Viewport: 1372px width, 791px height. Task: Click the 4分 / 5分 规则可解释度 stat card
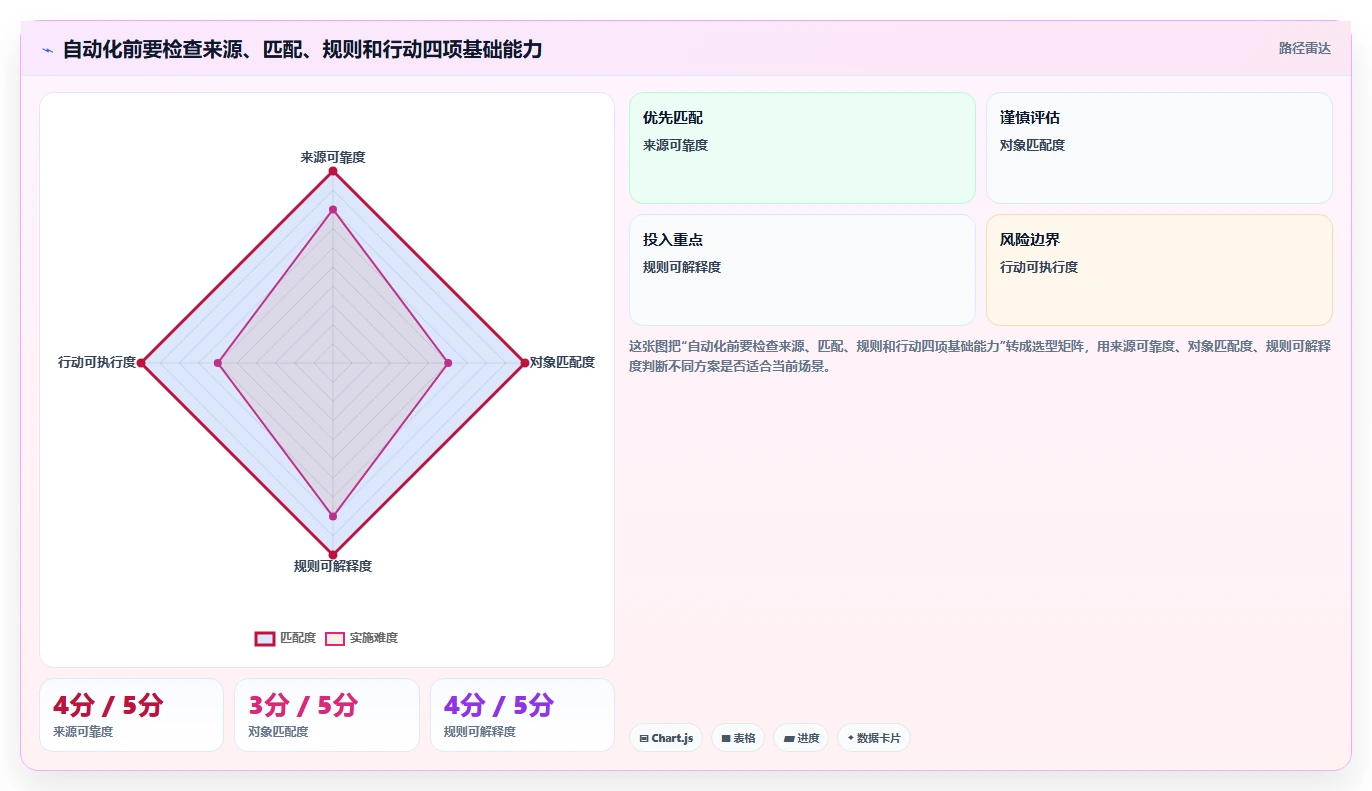coord(522,715)
